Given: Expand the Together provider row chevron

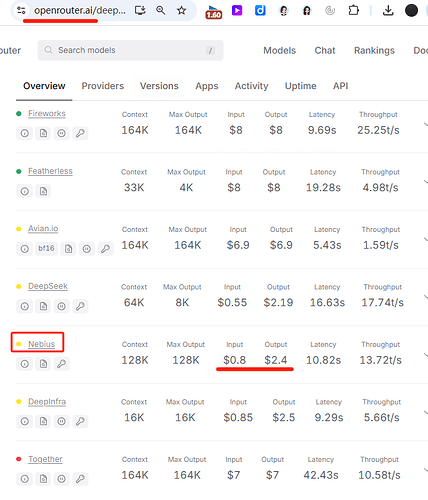Looking at the screenshot, I should pos(426,470).
